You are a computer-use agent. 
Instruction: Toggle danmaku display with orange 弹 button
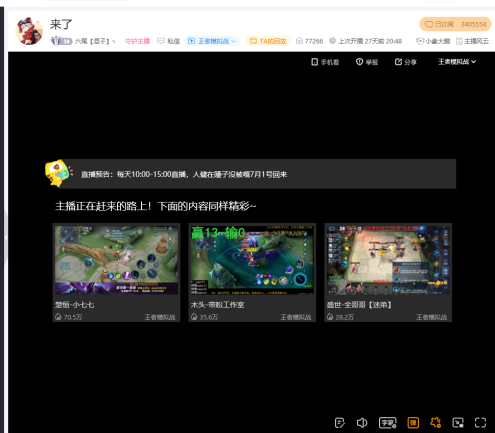pyautogui.click(x=413, y=423)
